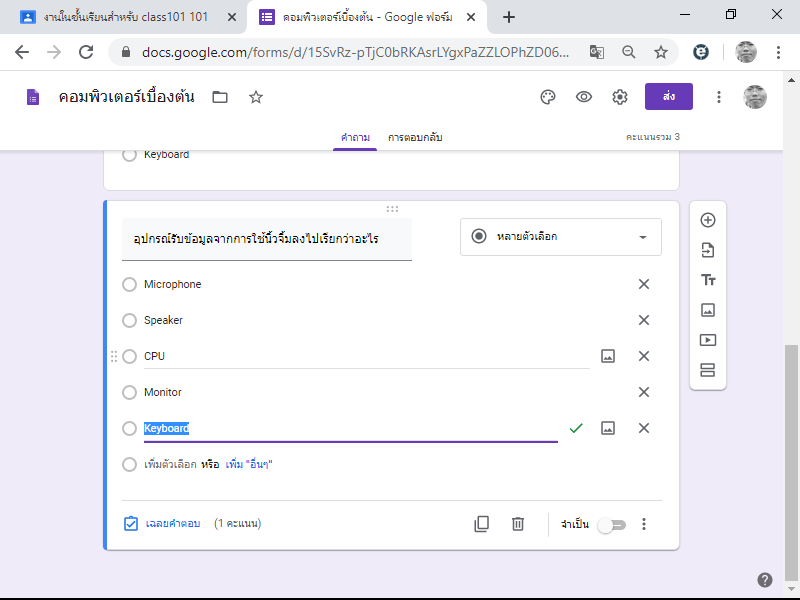Click the question card drag handle dots
800x600 pixels.
pyautogui.click(x=392, y=209)
